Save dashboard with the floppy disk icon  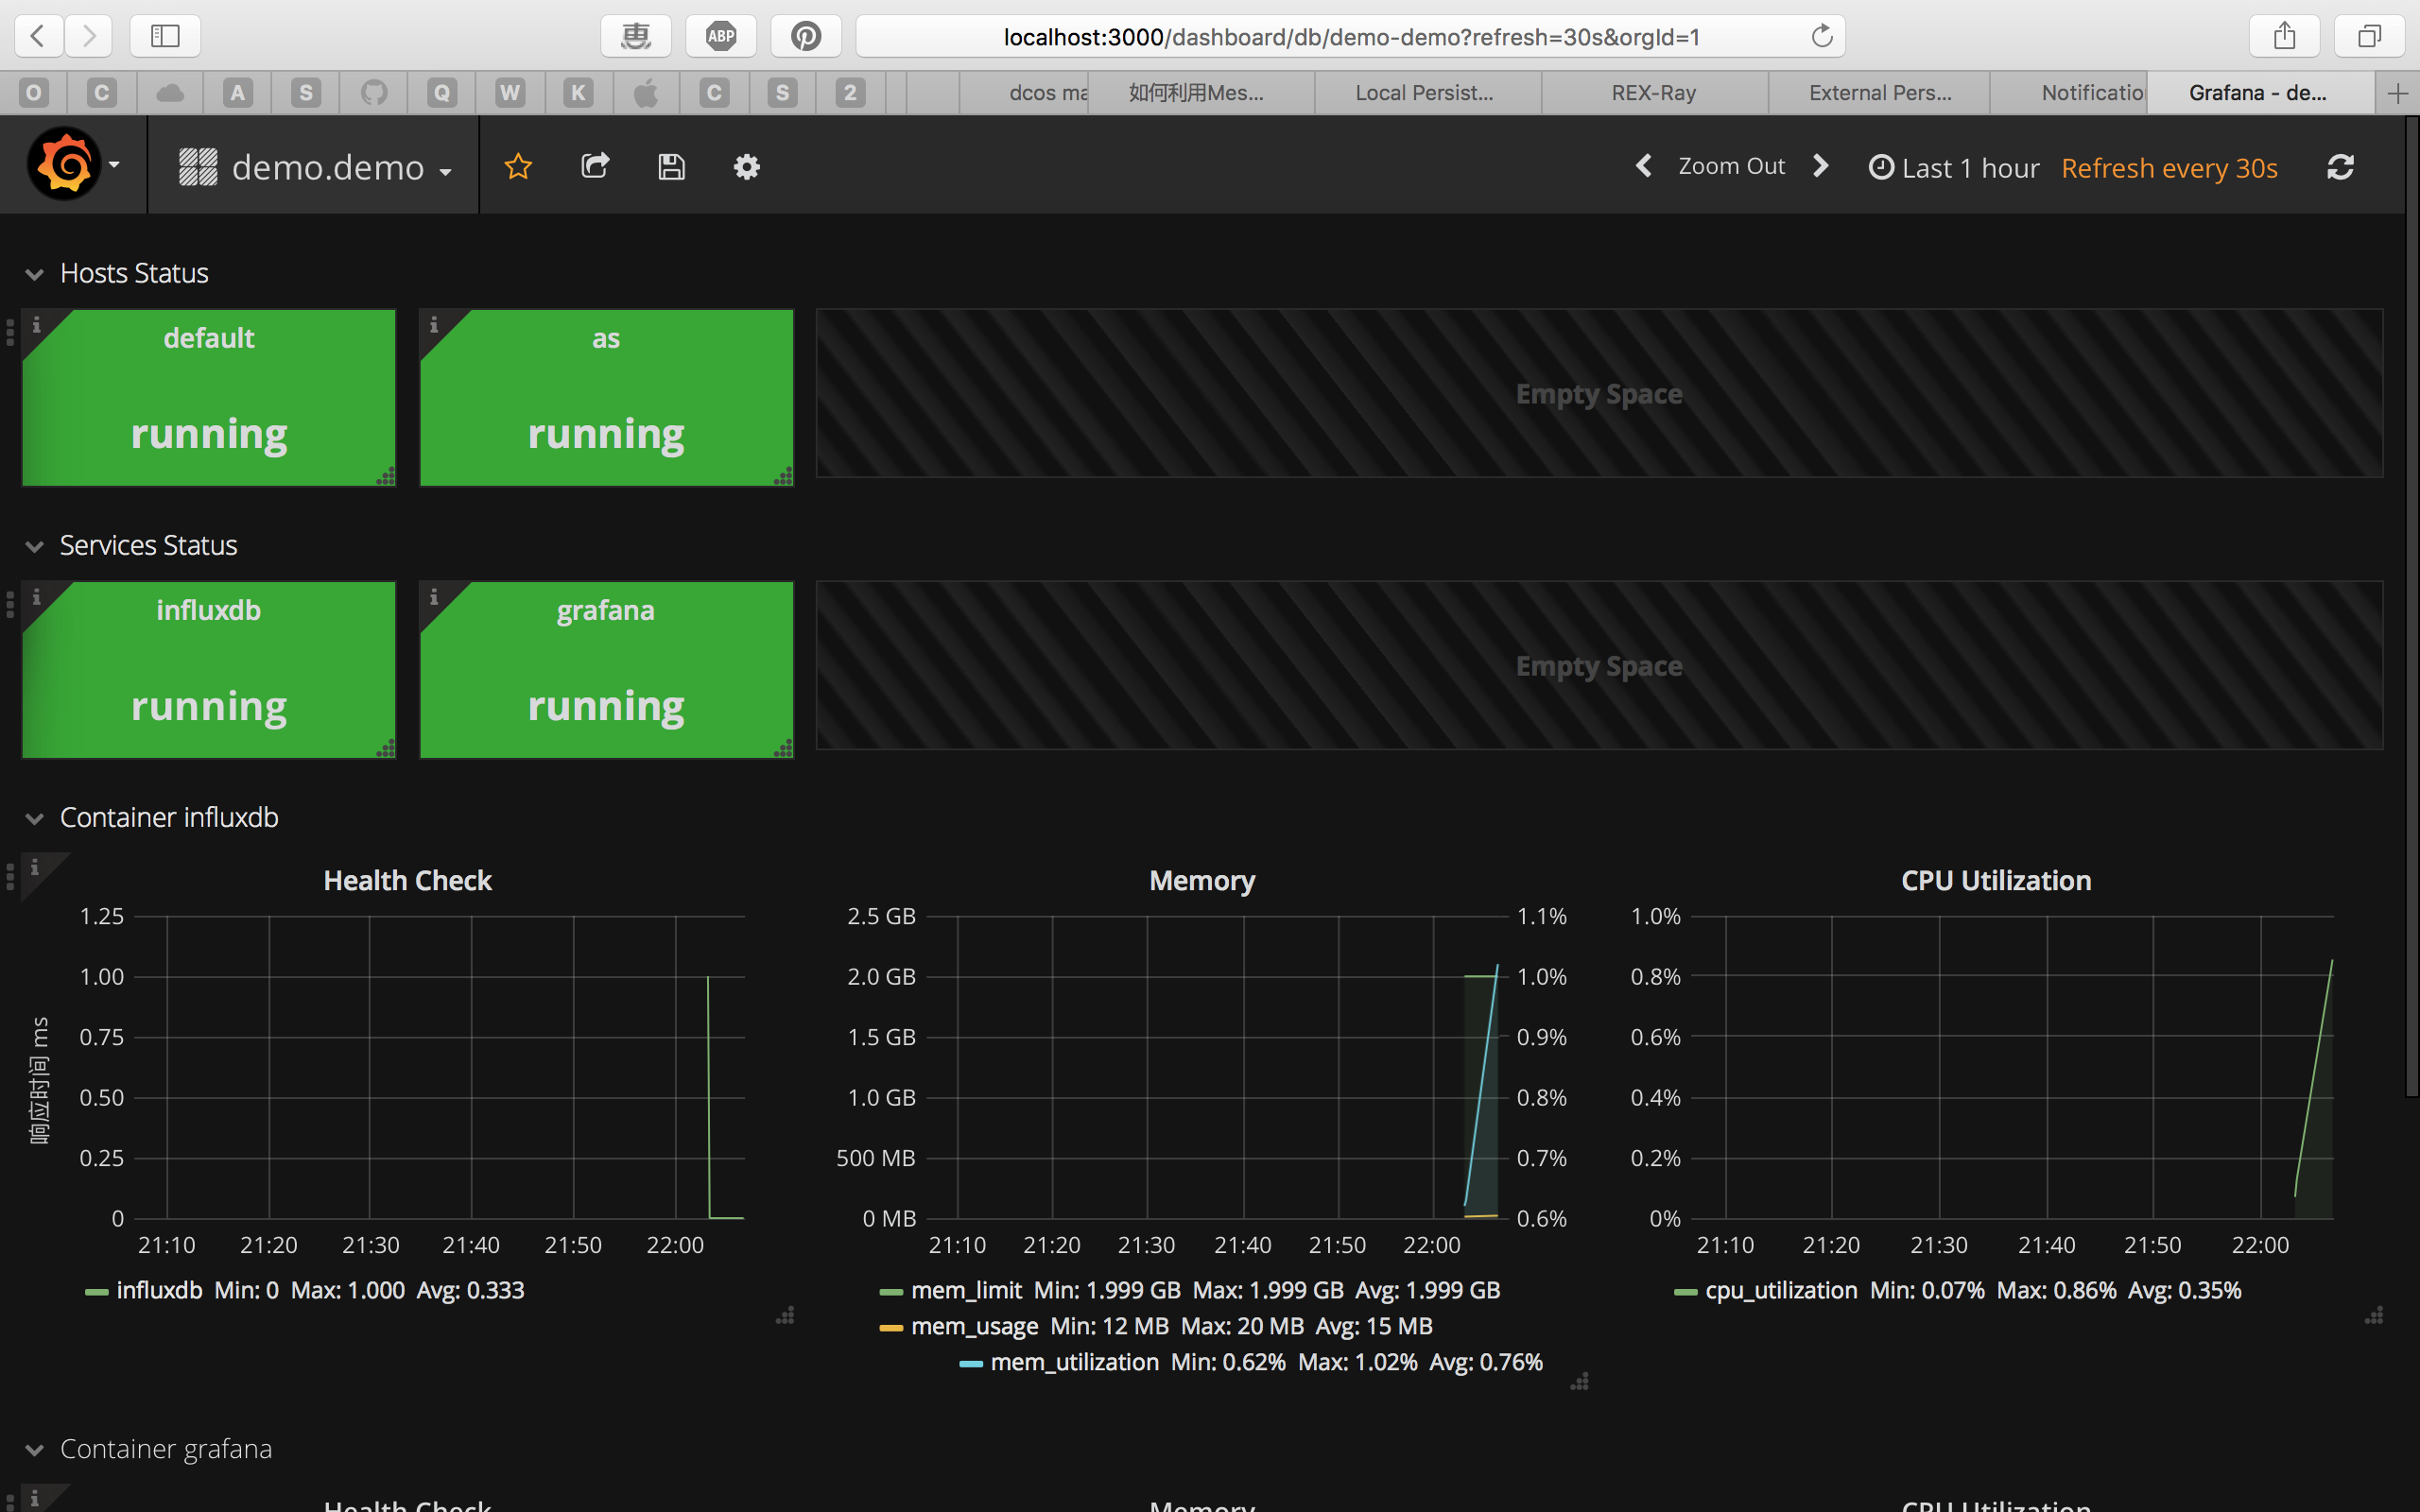pos(671,166)
